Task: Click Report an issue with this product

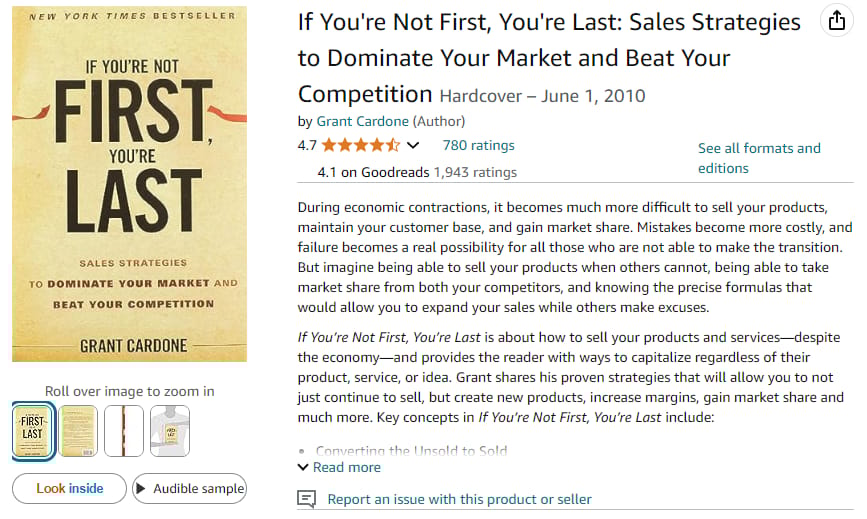Action: 459,499
